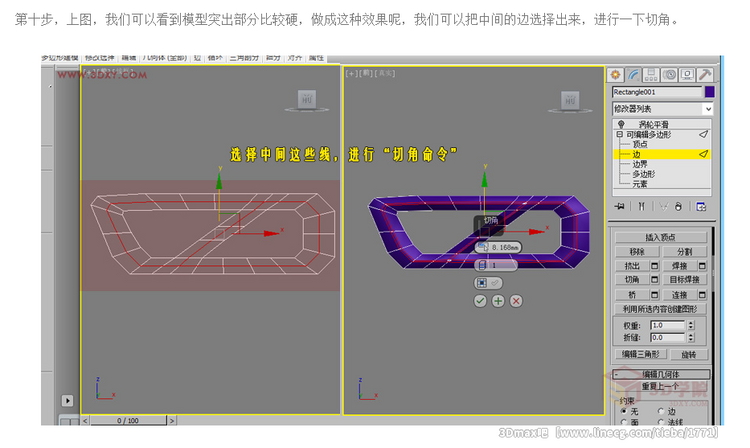Click the 焊接 button
This screenshot has height=448, width=750.
pos(680,266)
